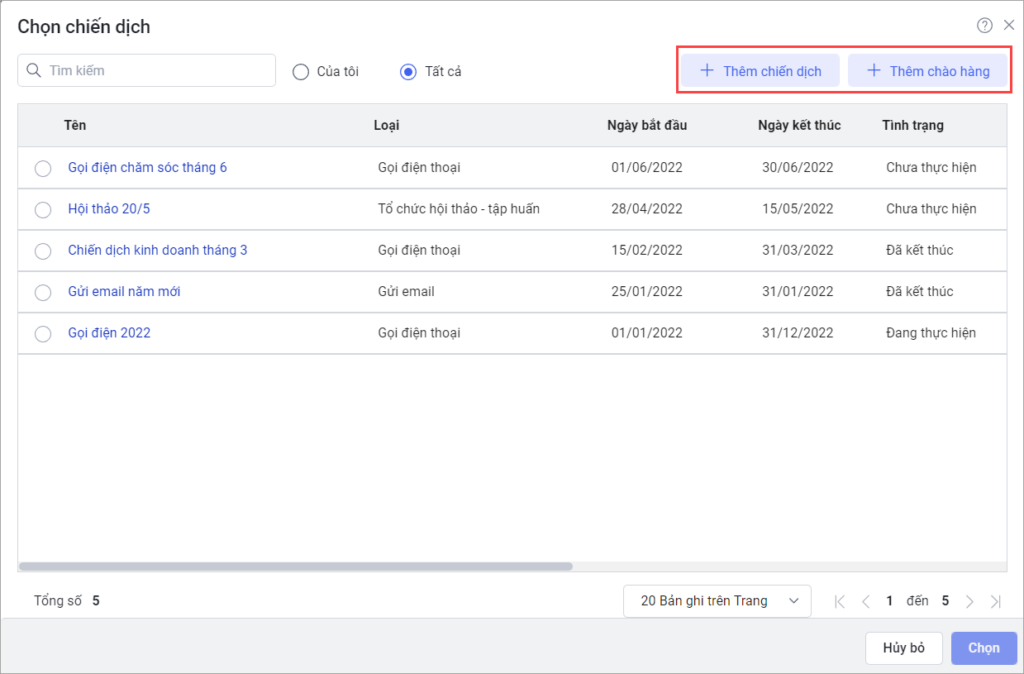Click Chưa thực hiện status of Hội thảo 20/5
Screen dimensions: 1024x674
(931, 209)
